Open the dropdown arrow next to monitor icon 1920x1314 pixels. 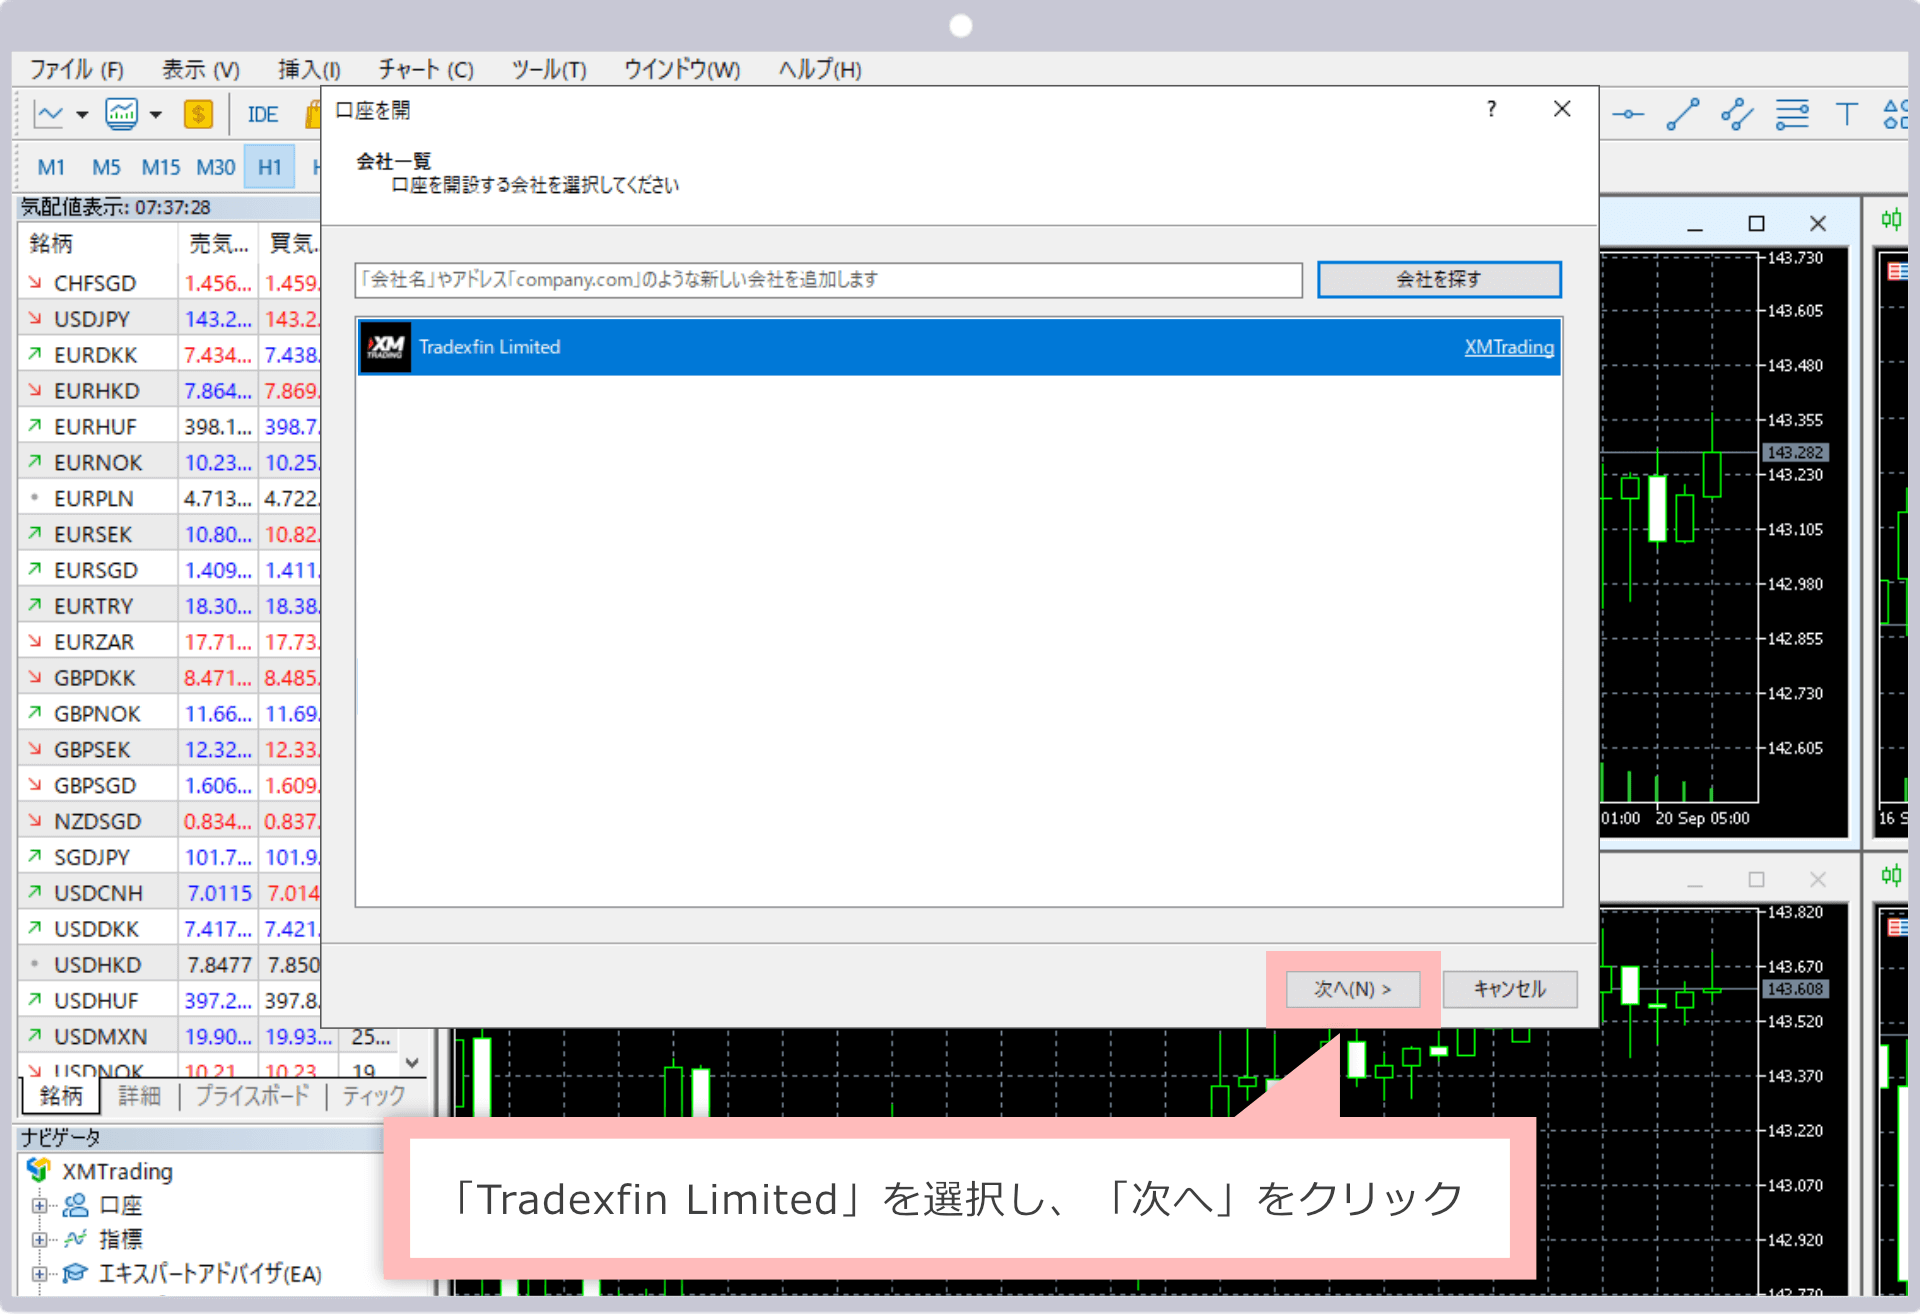pos(156,115)
